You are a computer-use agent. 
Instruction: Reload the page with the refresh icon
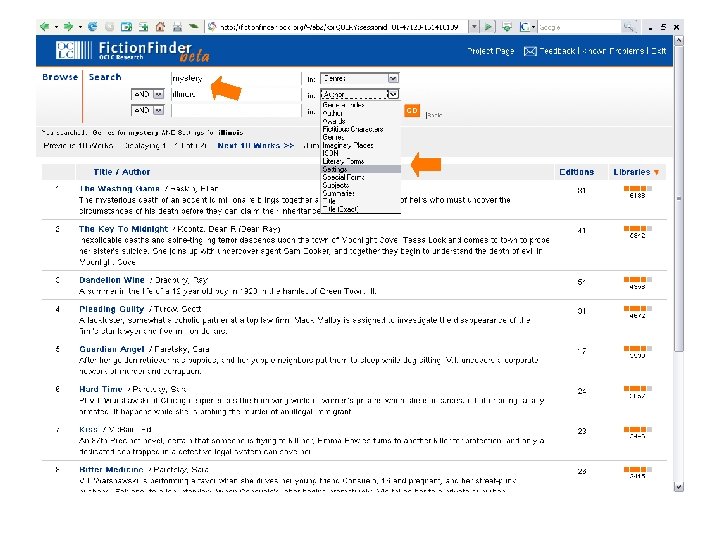pos(92,27)
